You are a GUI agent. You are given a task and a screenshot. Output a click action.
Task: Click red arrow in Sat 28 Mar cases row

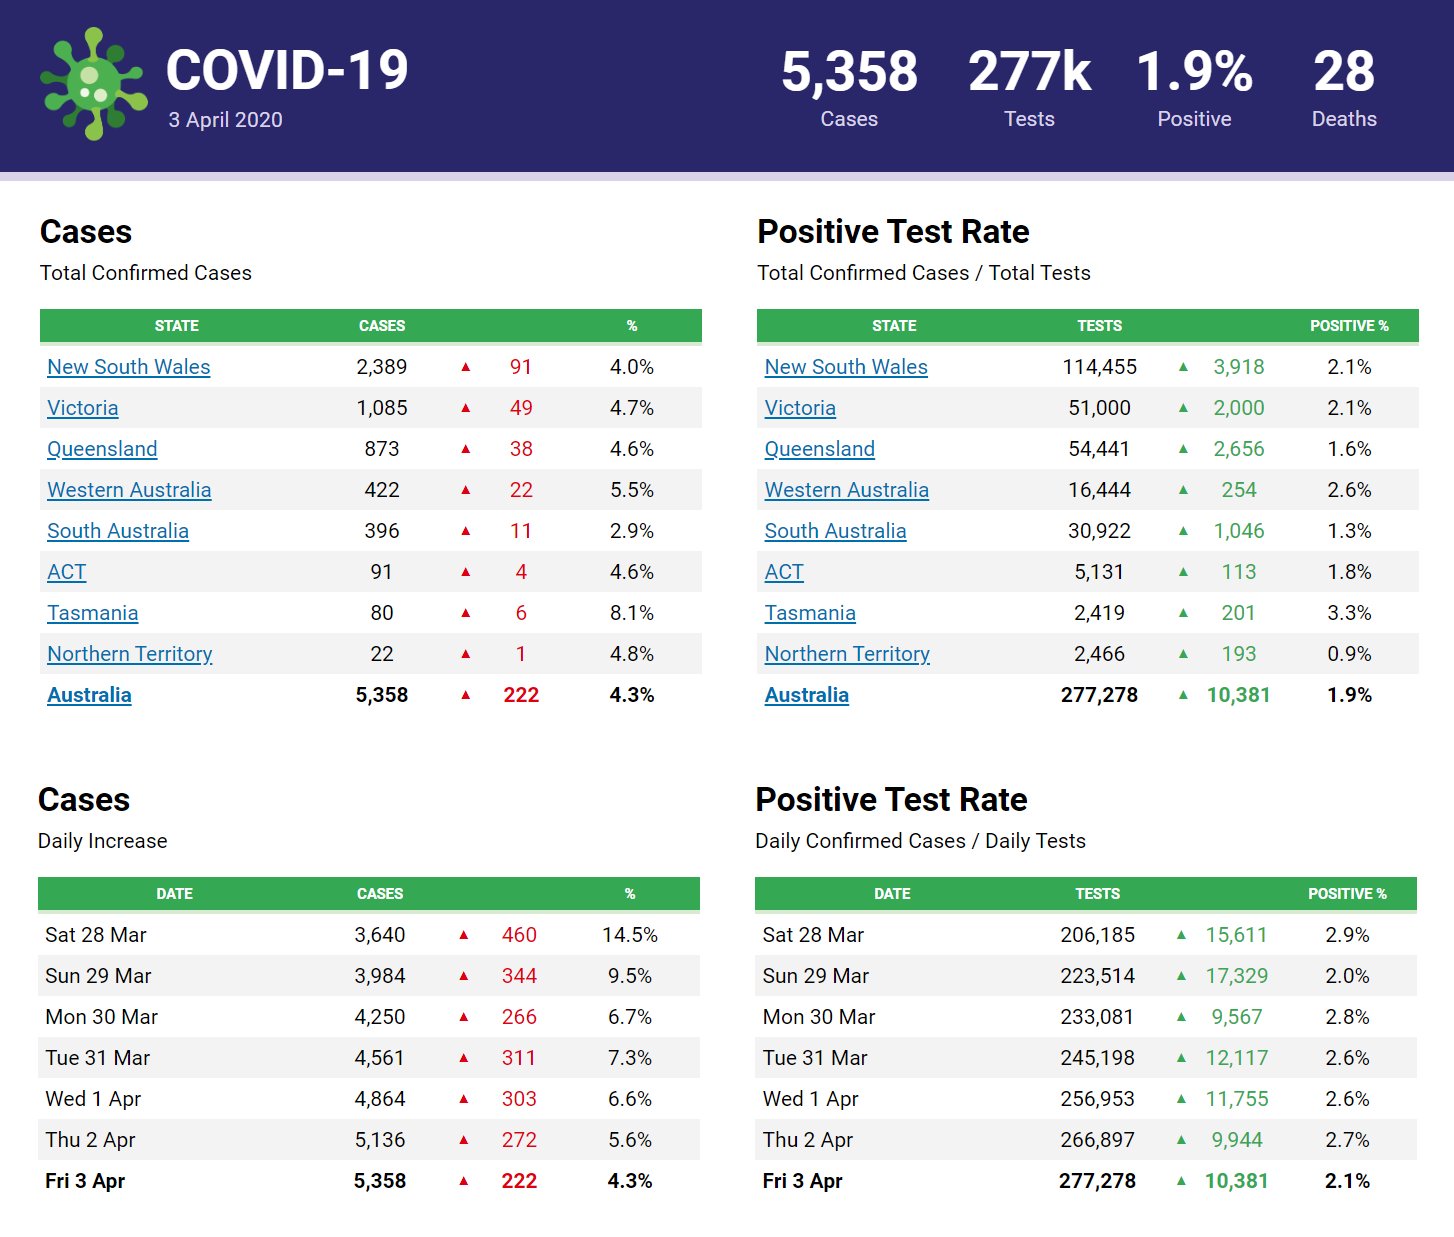tap(464, 935)
